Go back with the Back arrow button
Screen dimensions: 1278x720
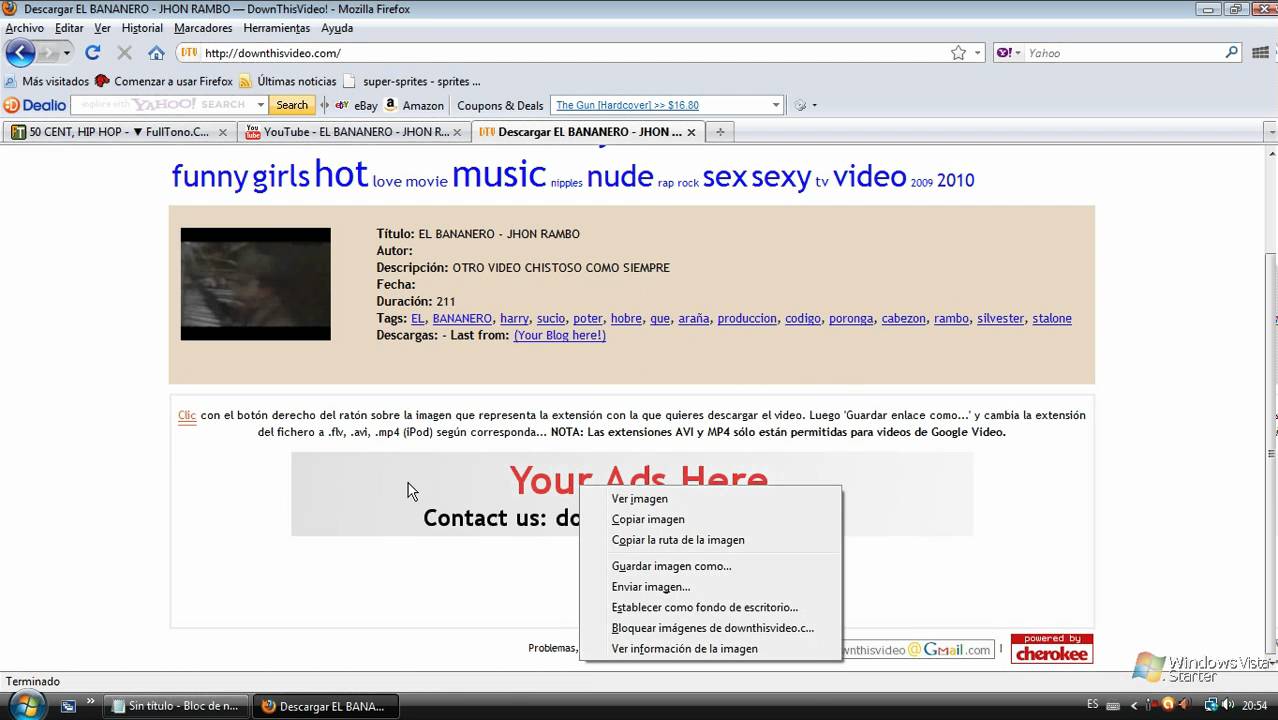[x=20, y=53]
